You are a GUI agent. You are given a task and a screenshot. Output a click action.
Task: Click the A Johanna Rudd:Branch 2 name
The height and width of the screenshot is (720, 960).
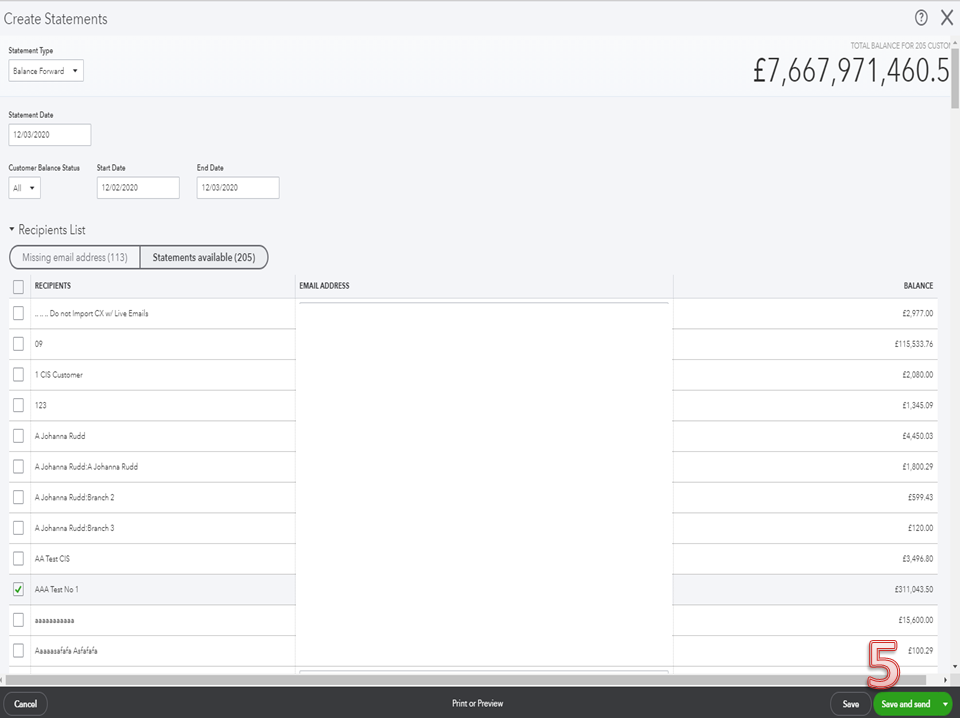(x=75, y=497)
